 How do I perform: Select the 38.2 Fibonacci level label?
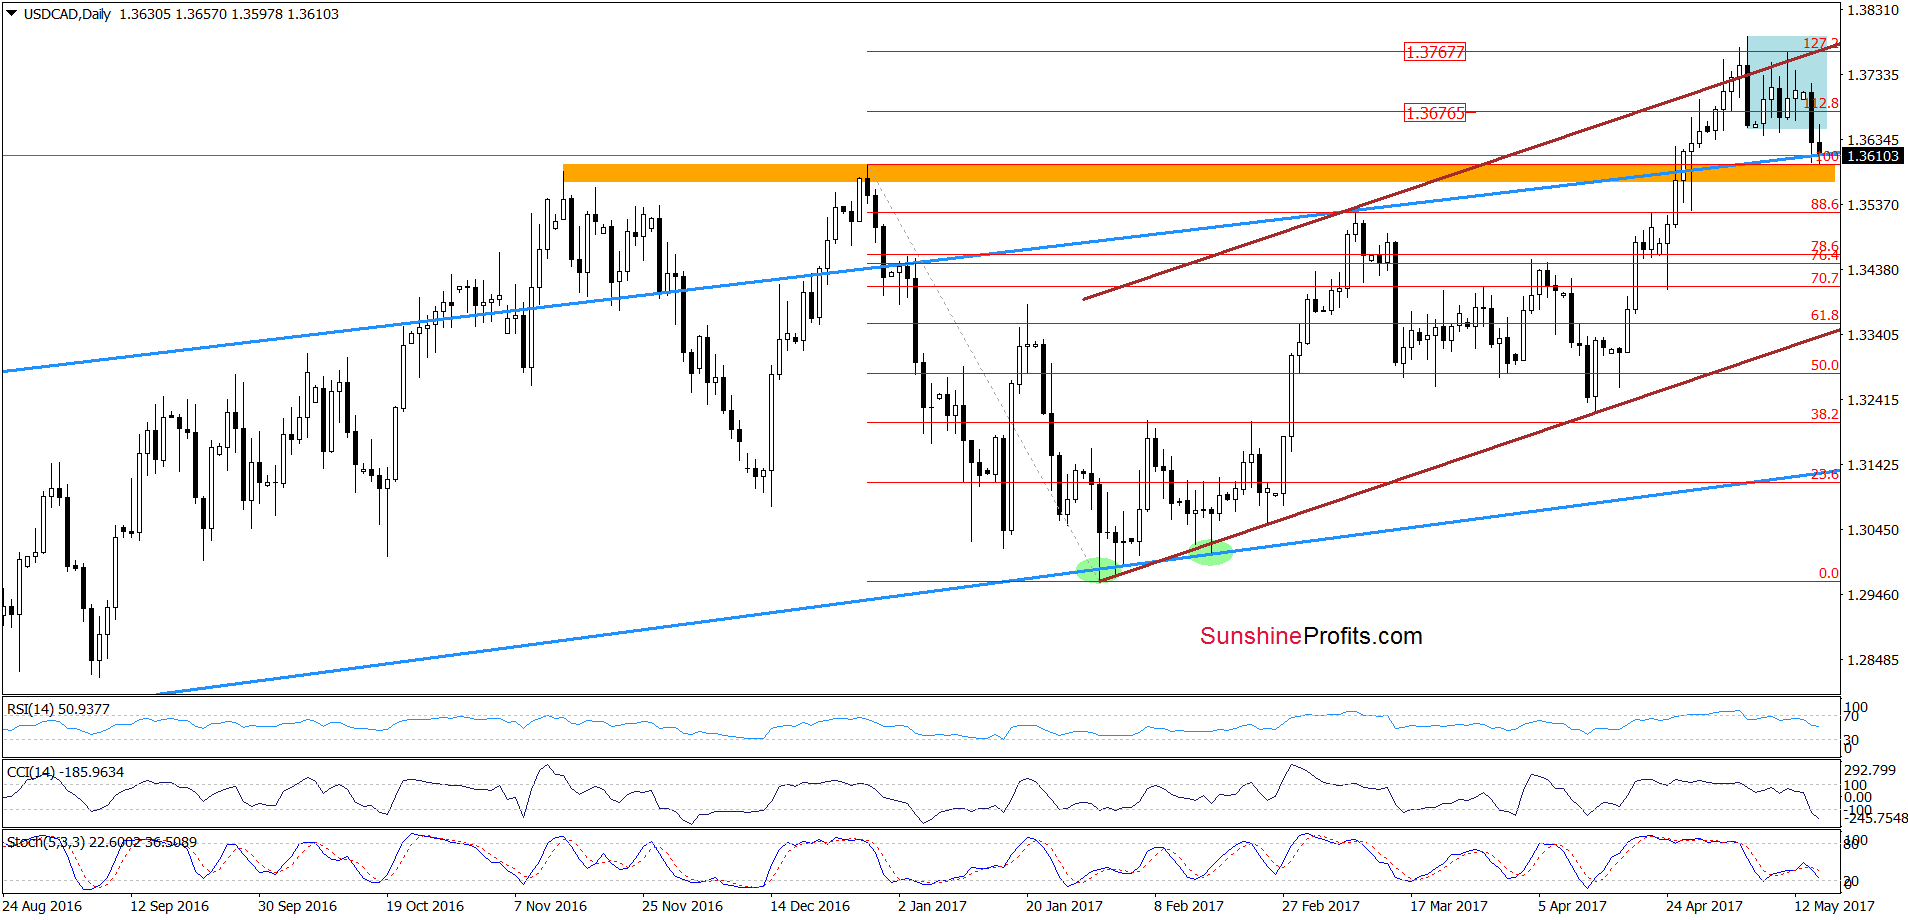point(1824,414)
